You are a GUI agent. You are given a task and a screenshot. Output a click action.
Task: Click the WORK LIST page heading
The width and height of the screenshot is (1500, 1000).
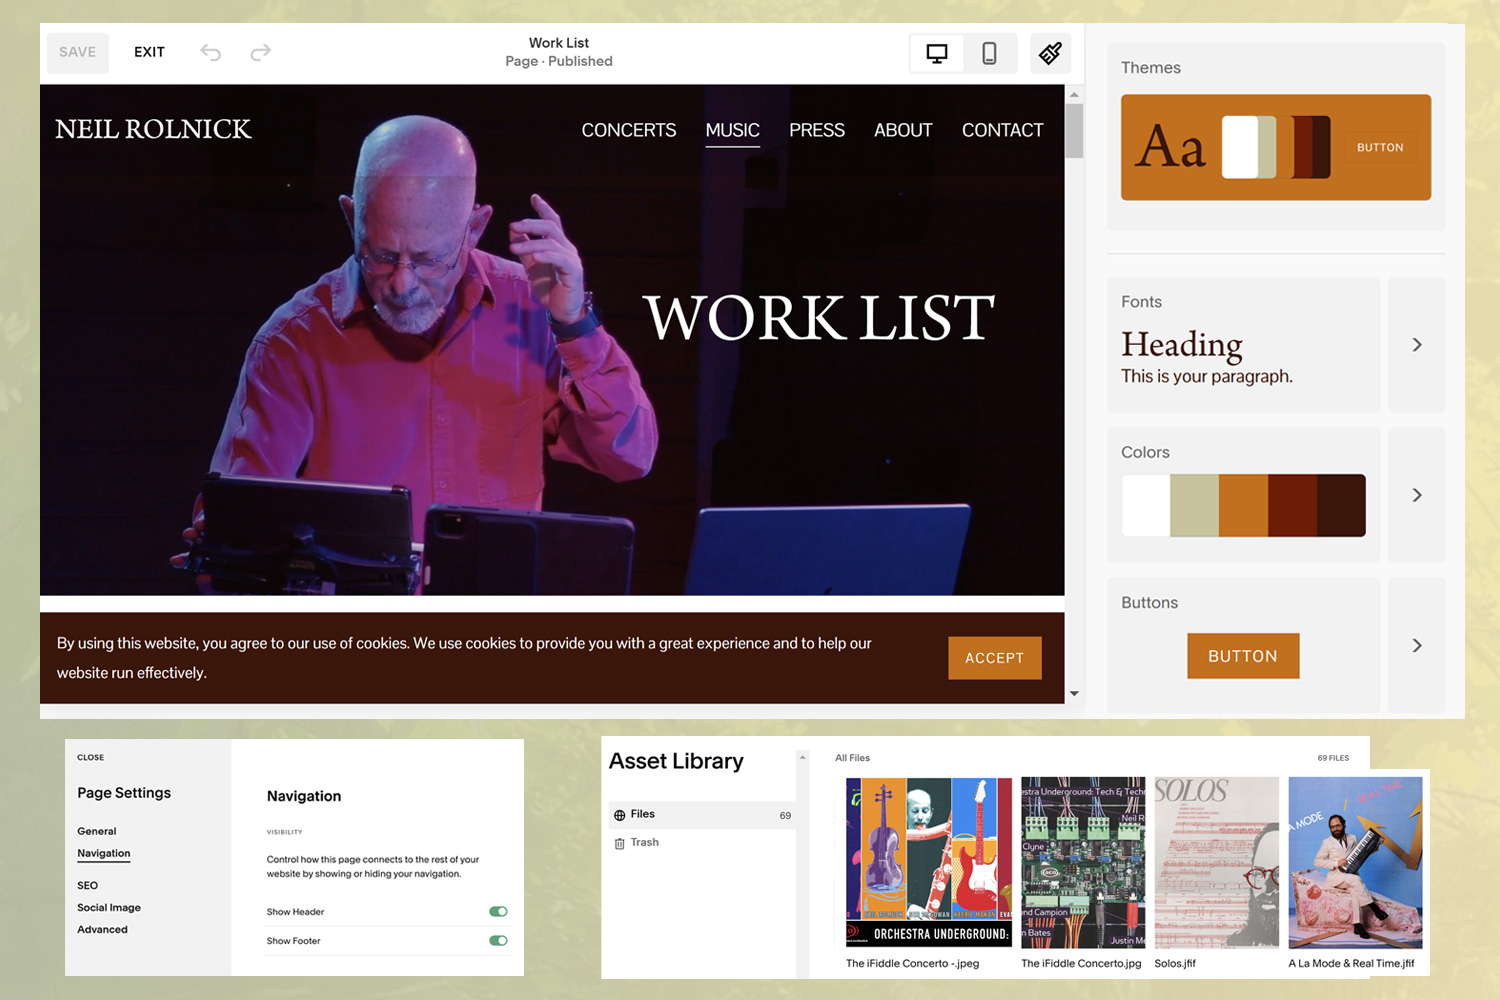pos(818,318)
